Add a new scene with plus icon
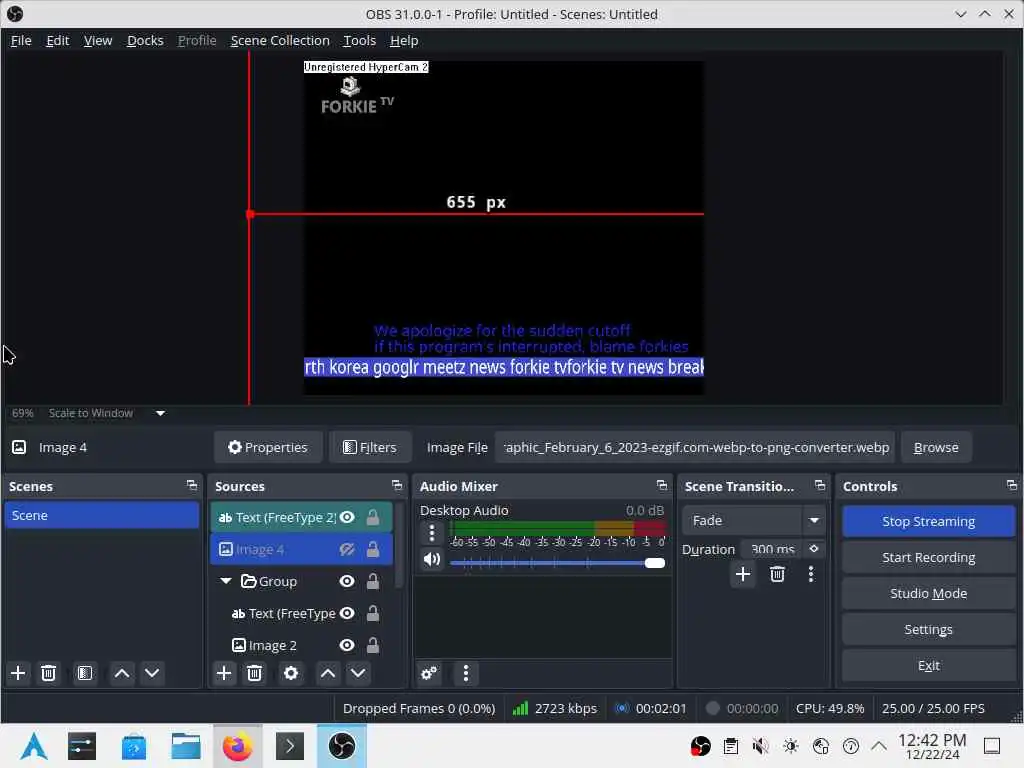This screenshot has height=768, width=1024. 18,673
